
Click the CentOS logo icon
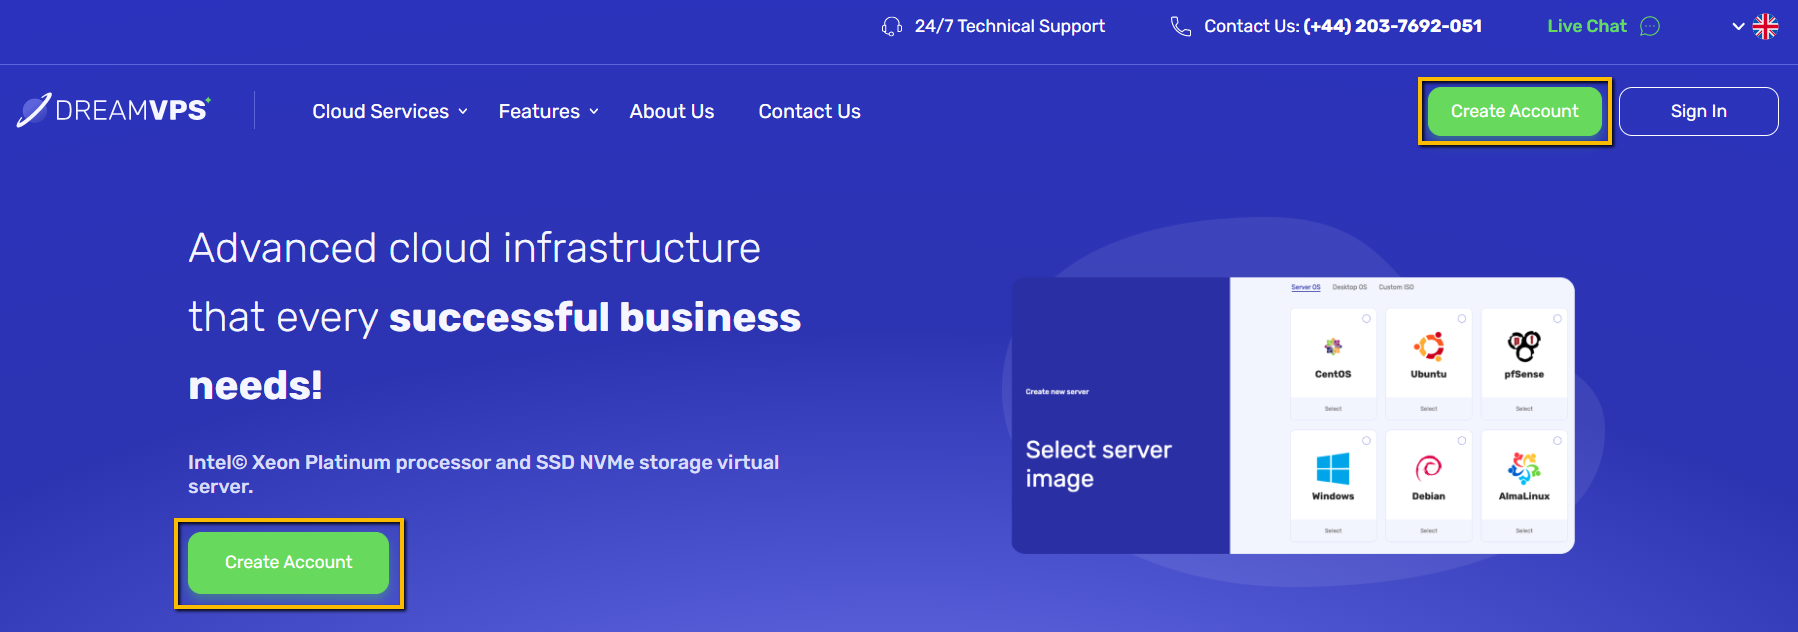tap(1333, 347)
